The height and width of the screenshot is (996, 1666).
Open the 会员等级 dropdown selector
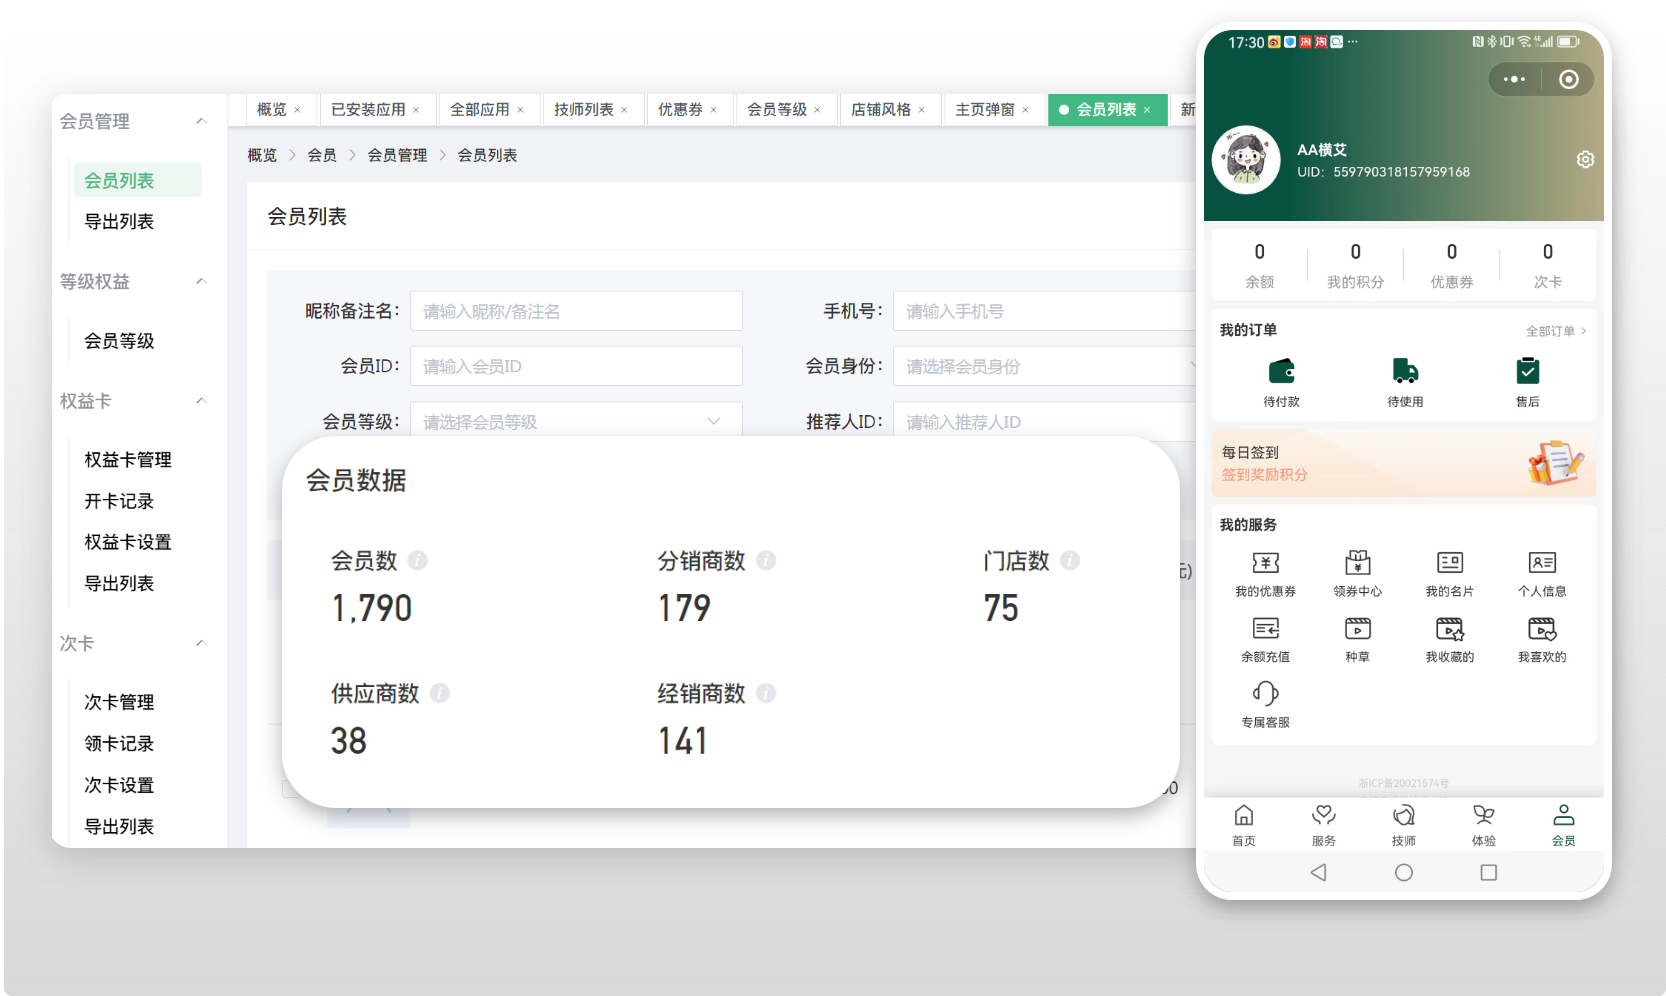point(576,421)
